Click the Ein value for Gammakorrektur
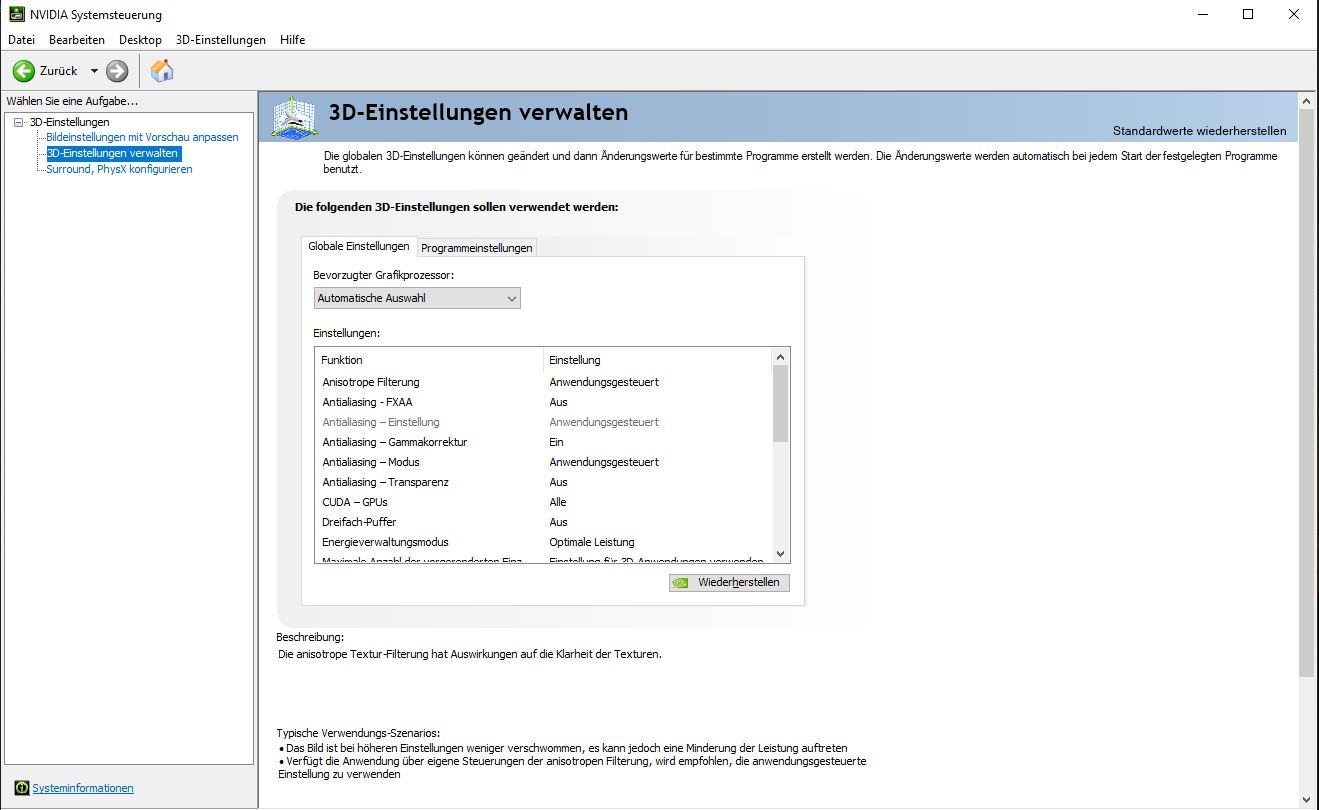1319x810 pixels. click(556, 442)
